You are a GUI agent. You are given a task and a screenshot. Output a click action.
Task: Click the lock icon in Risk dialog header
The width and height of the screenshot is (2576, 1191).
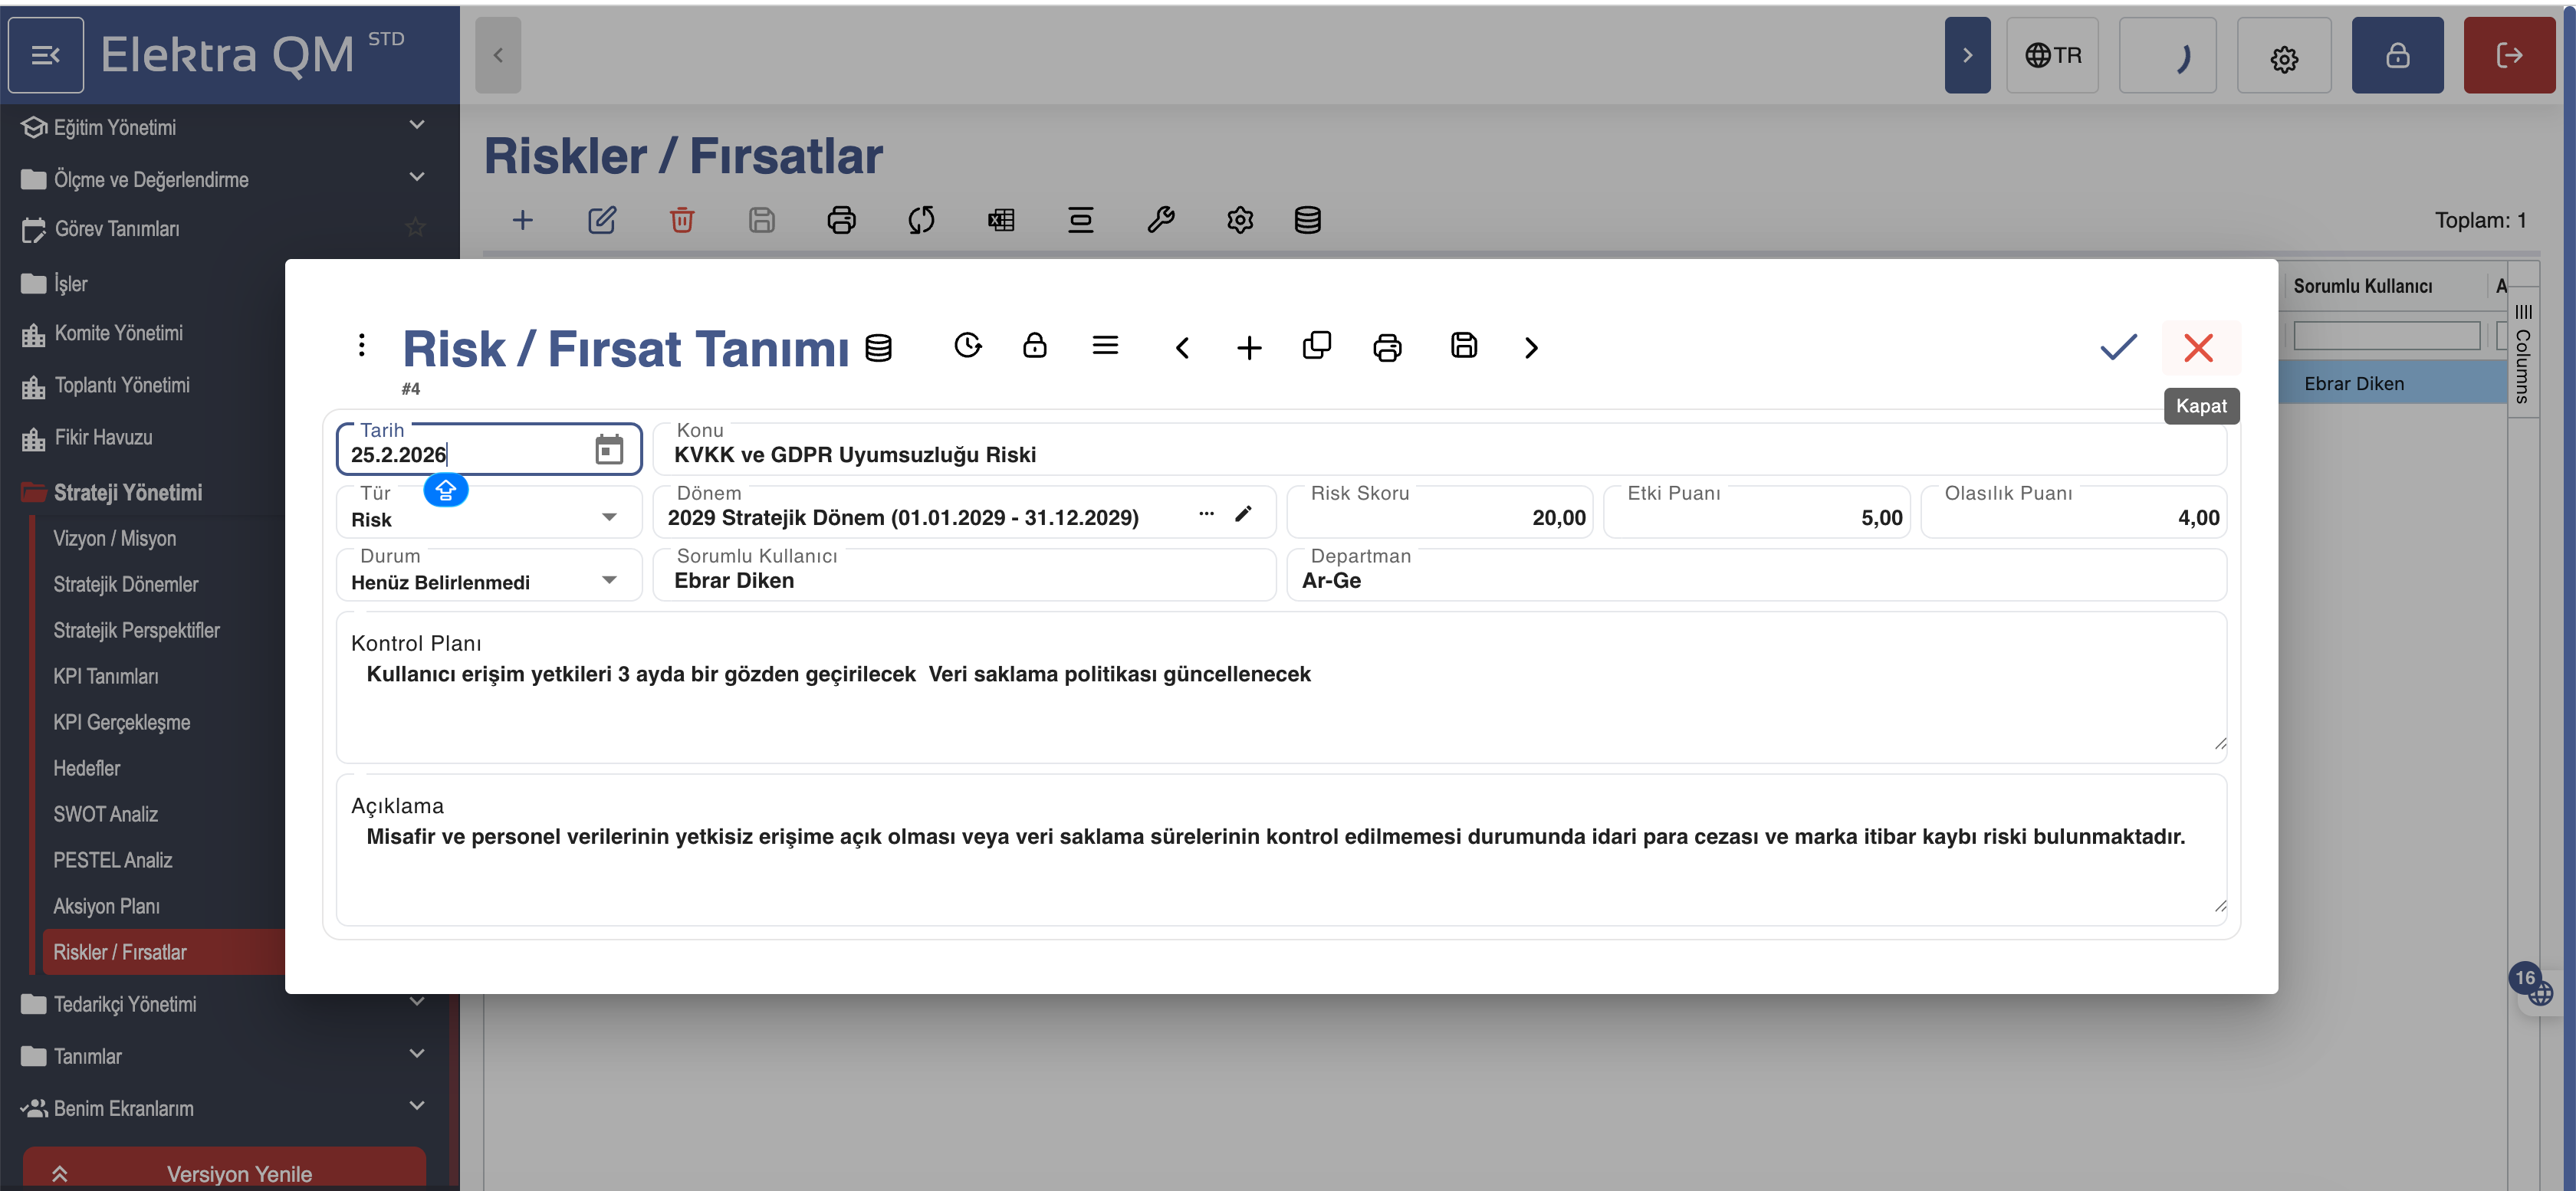coord(1034,346)
